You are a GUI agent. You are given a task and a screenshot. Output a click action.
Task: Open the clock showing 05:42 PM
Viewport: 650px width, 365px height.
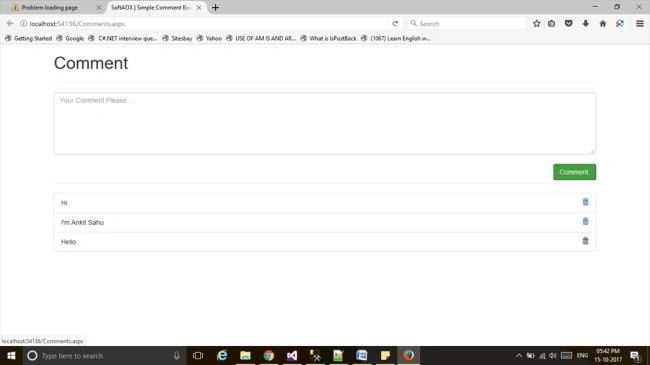point(608,355)
